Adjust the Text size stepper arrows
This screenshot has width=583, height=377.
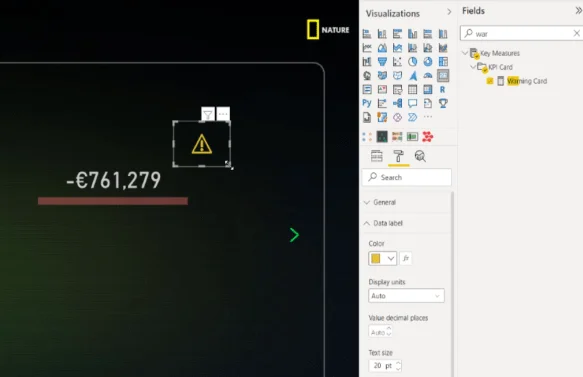[x=398, y=365]
